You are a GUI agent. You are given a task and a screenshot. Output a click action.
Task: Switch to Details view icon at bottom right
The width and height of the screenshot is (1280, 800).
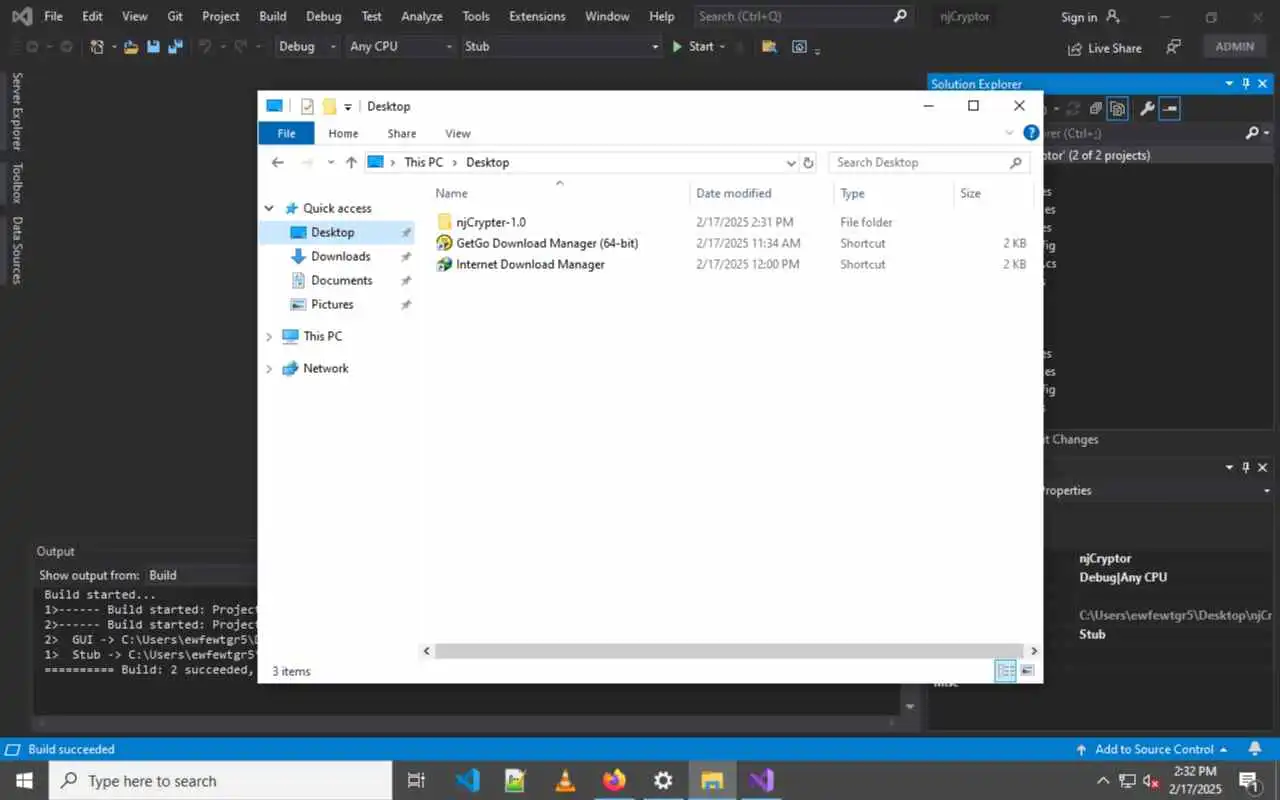1005,670
